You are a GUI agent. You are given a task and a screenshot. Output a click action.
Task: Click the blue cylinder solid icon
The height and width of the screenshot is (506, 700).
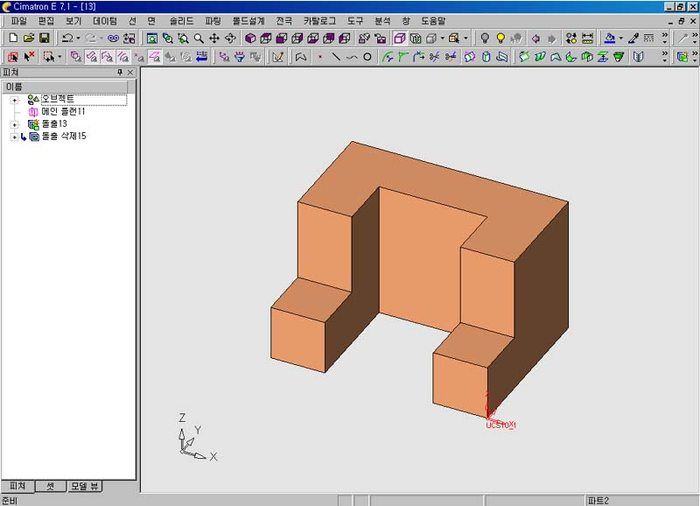coord(486,57)
